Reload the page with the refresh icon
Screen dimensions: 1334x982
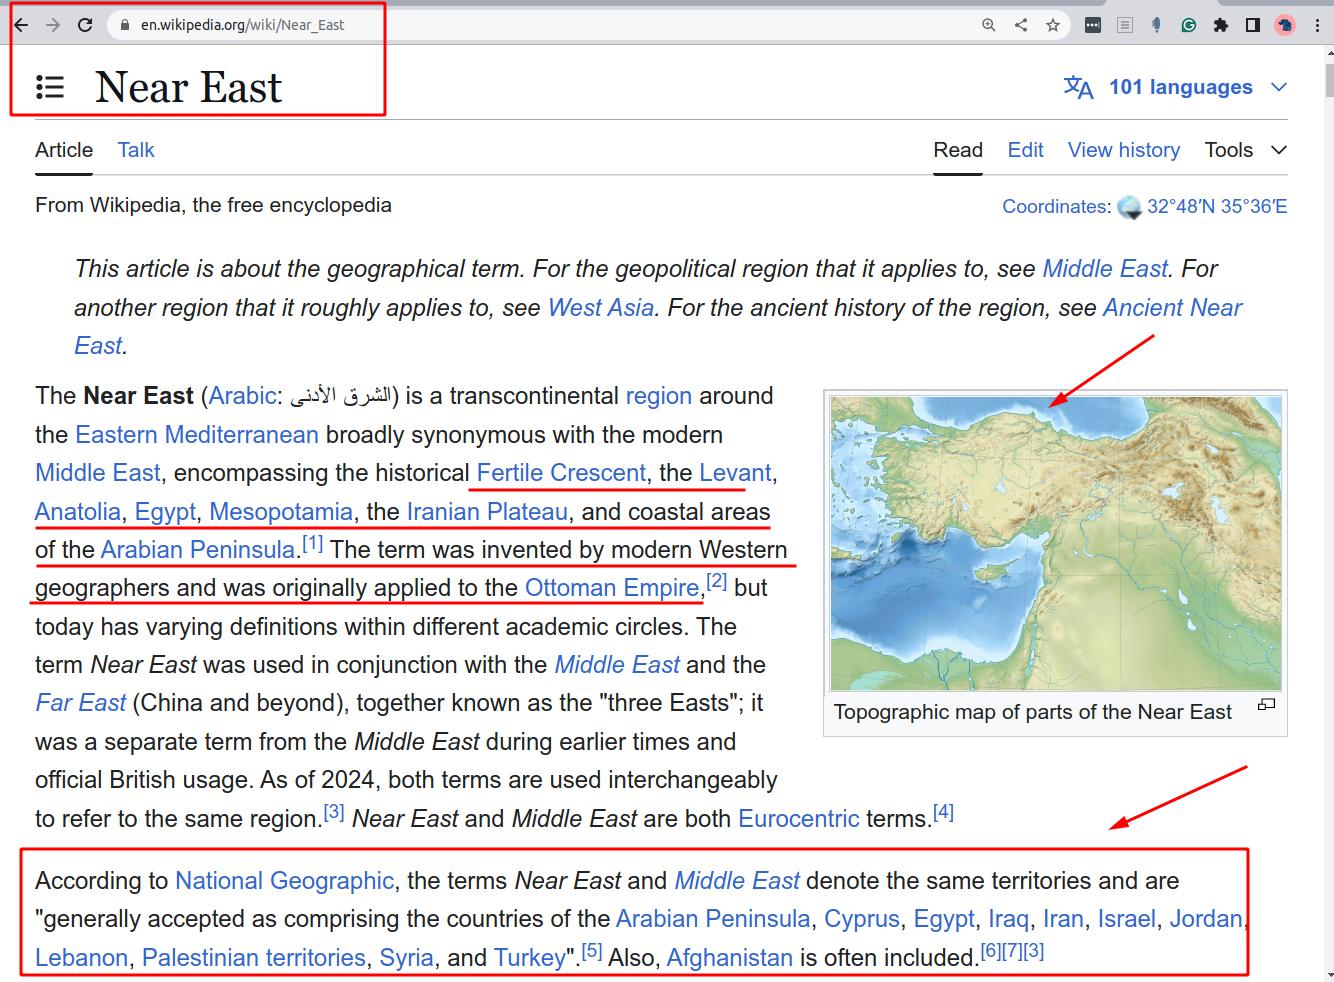pos(85,25)
